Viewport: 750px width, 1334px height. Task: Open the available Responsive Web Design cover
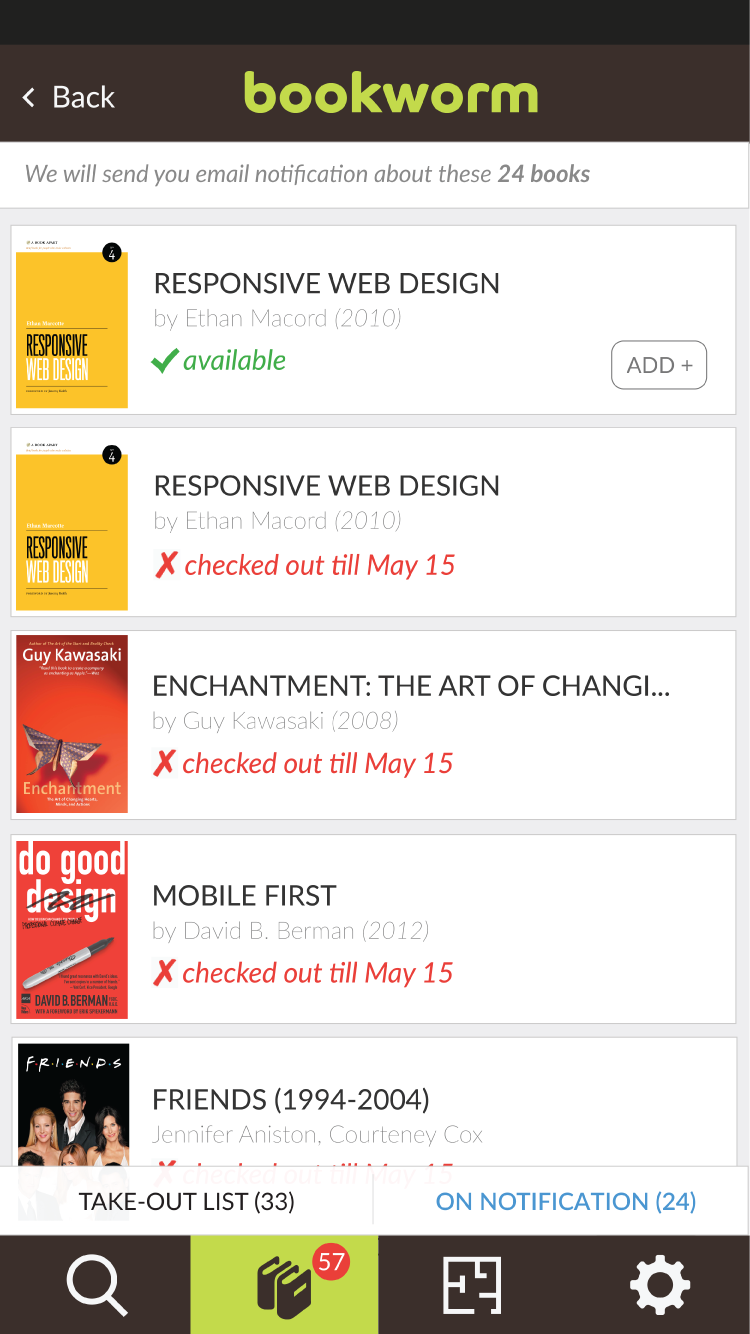tap(72, 322)
